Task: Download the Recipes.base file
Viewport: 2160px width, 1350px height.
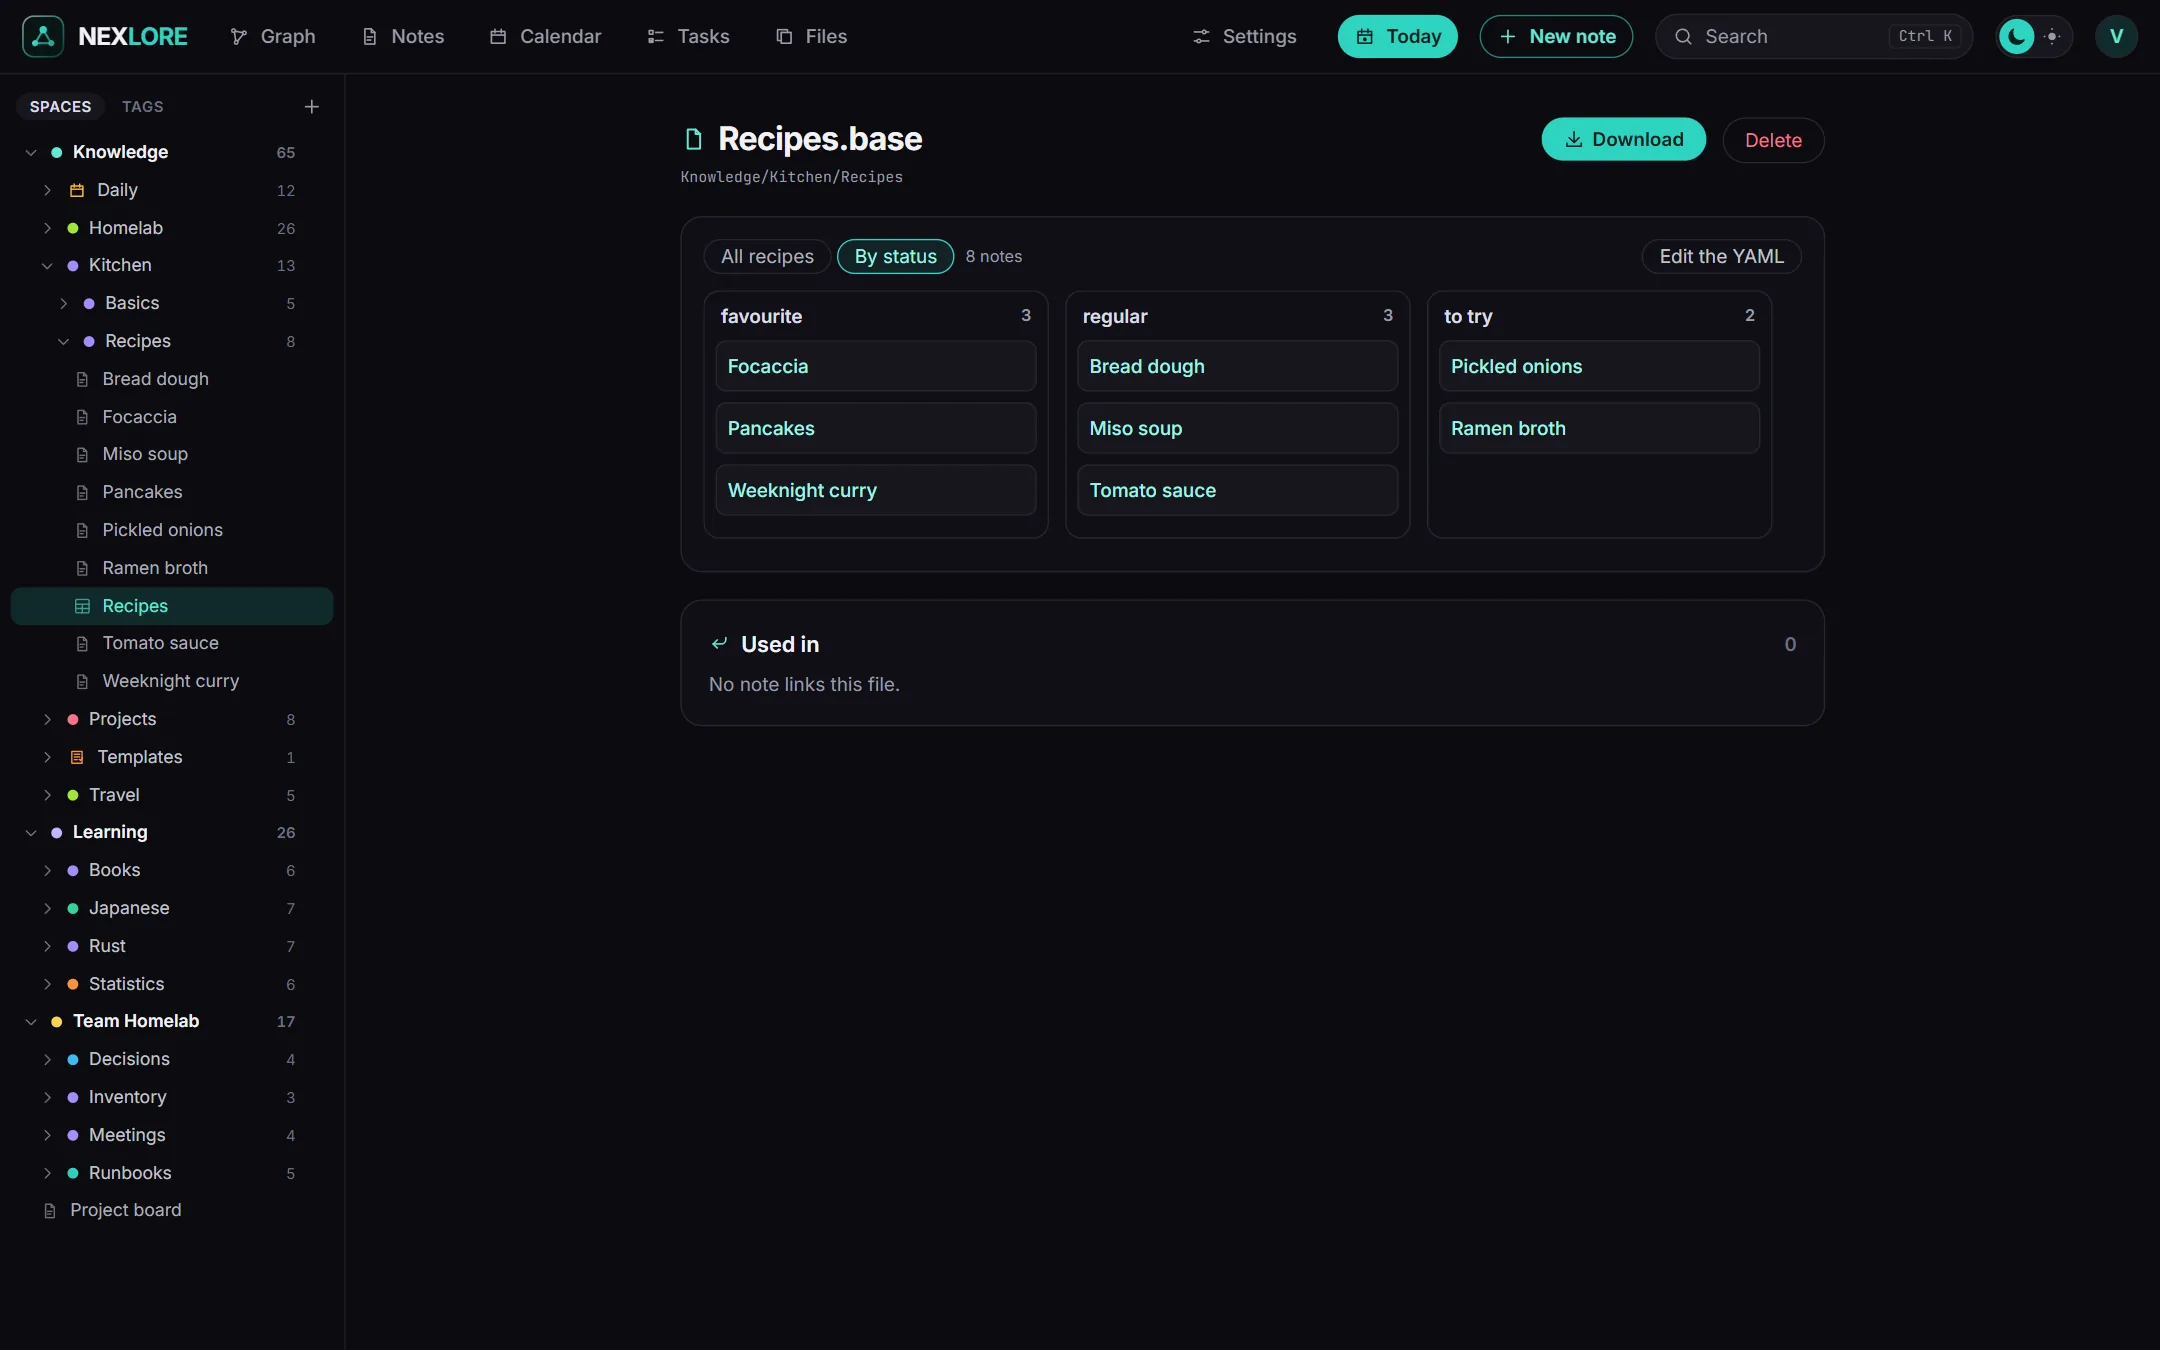Action: [1623, 139]
